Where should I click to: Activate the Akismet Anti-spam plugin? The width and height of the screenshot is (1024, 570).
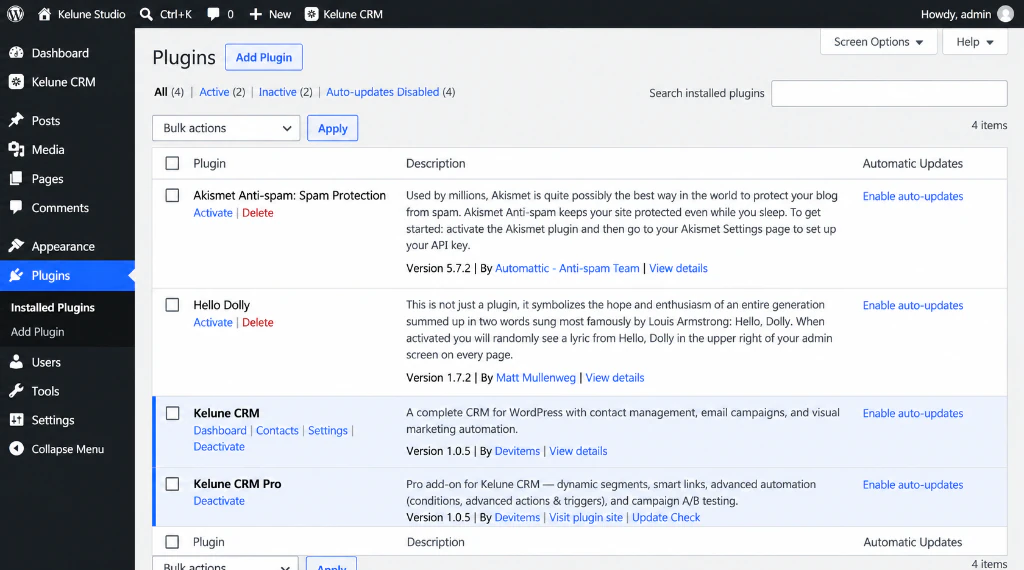pyautogui.click(x=213, y=213)
